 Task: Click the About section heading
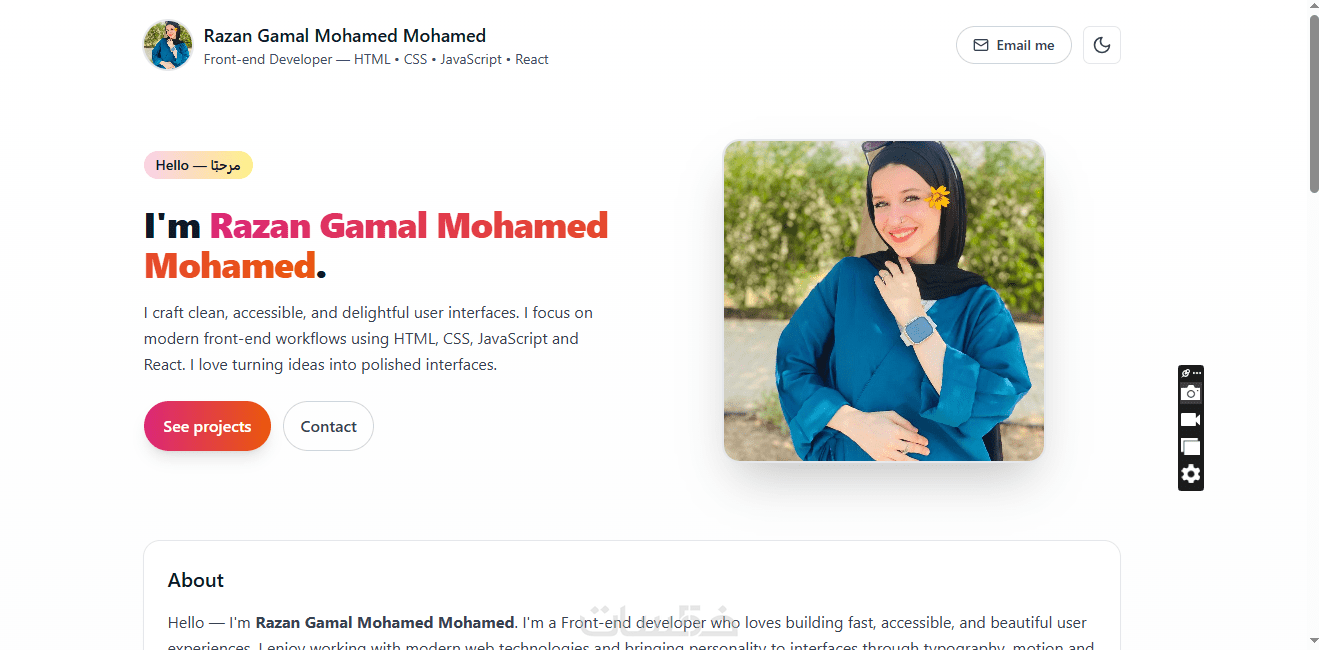click(x=196, y=580)
